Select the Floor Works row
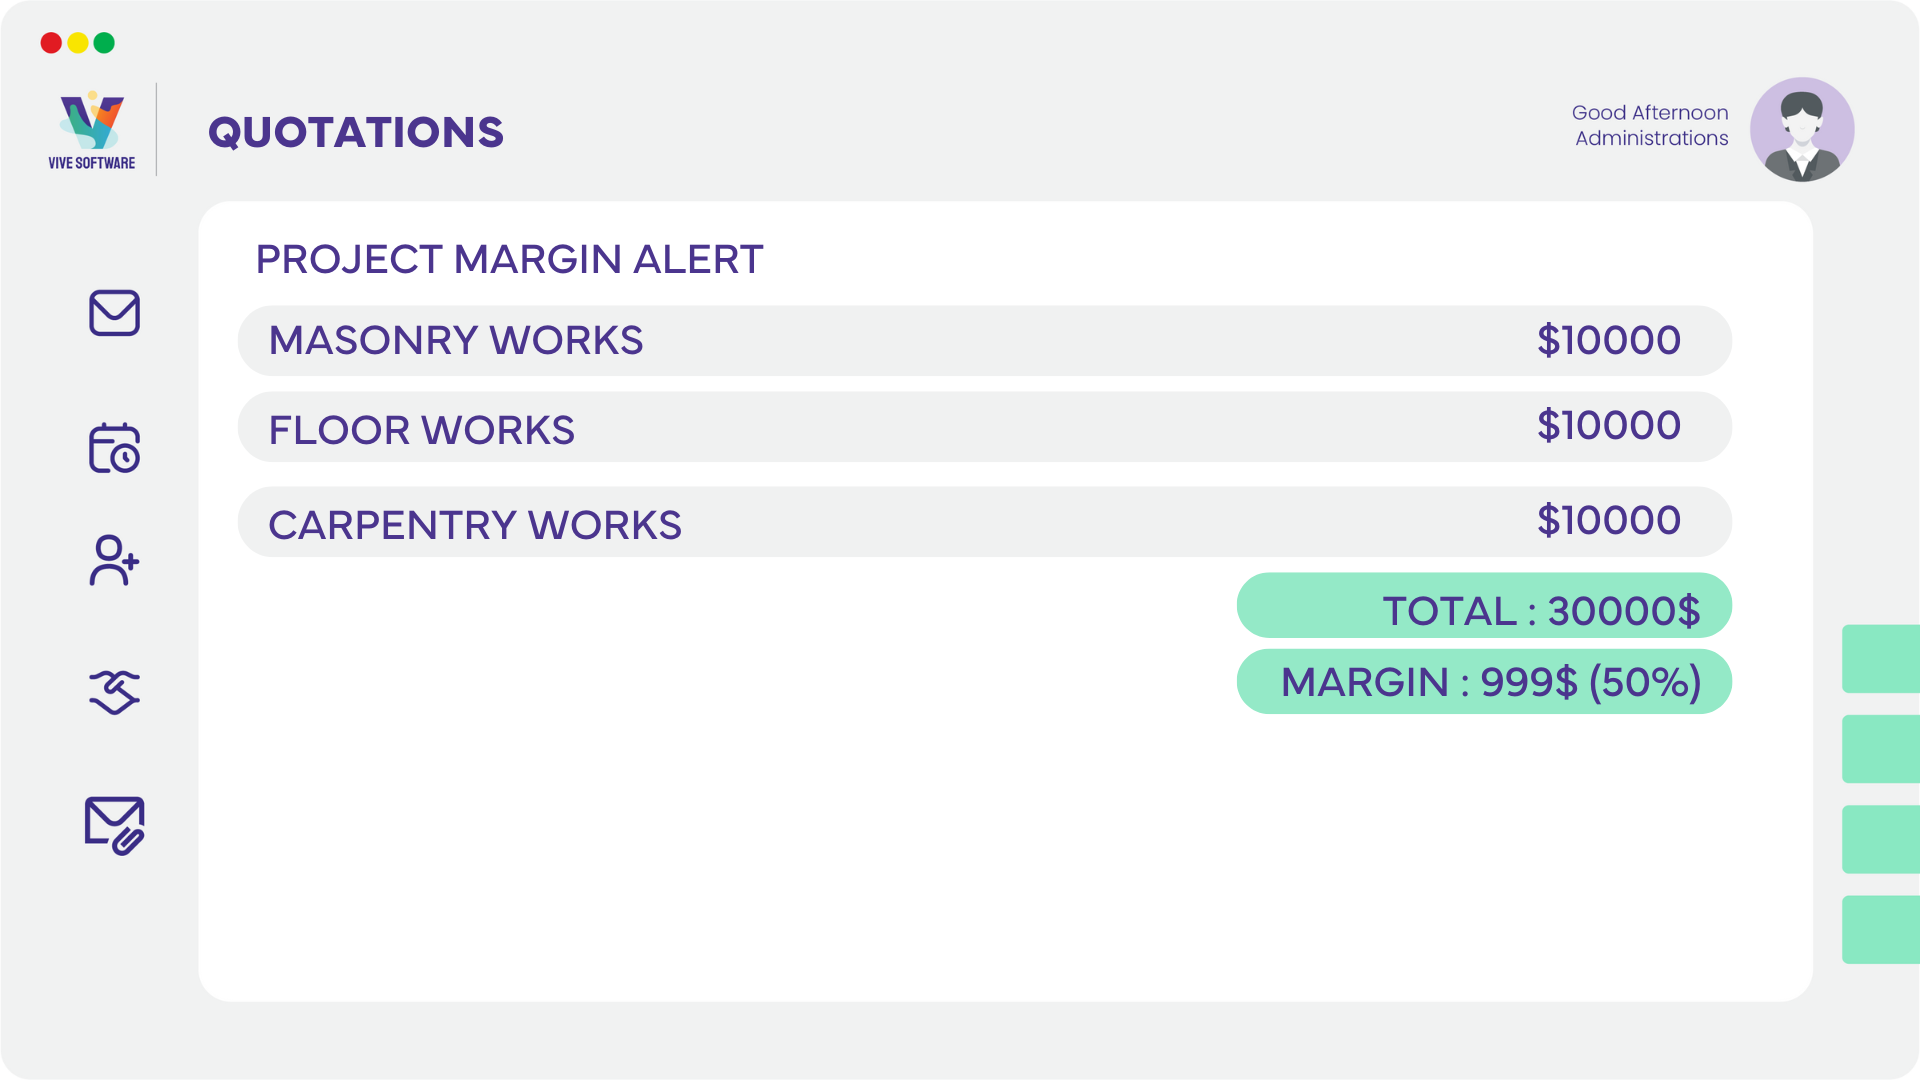 pyautogui.click(x=984, y=427)
